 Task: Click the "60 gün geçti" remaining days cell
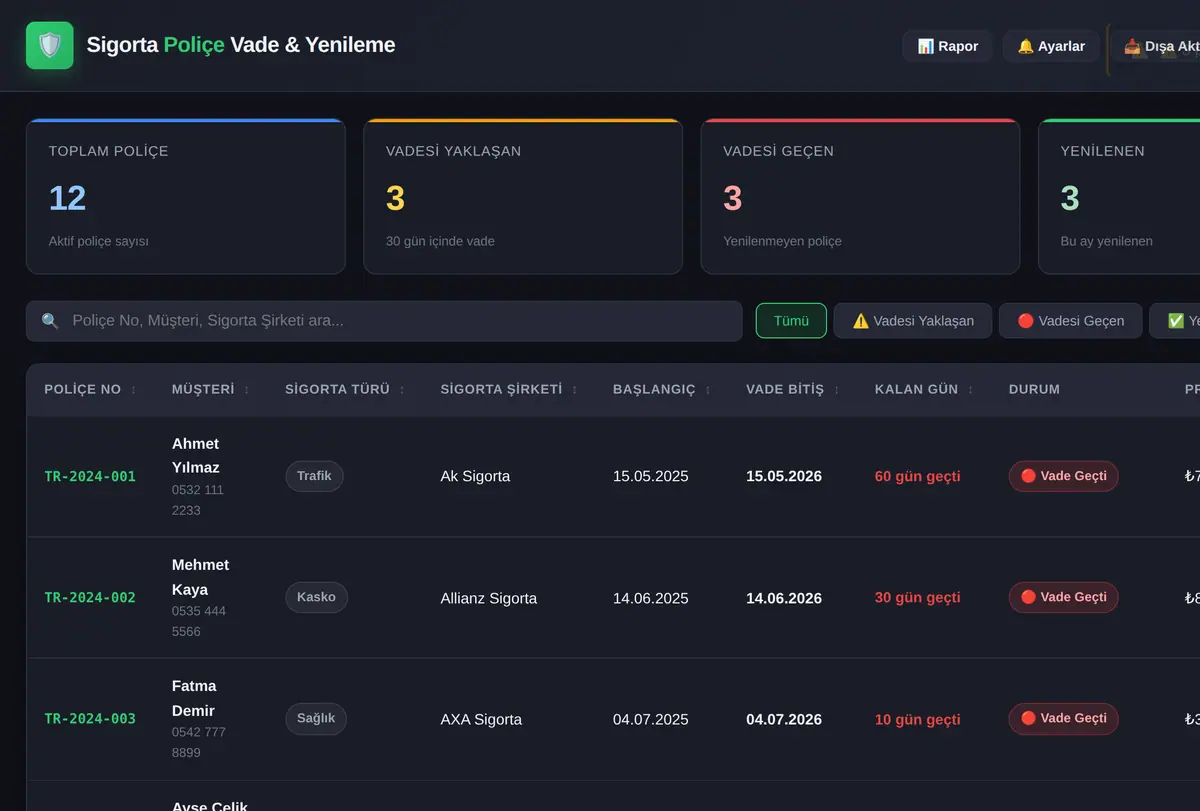click(x=918, y=477)
